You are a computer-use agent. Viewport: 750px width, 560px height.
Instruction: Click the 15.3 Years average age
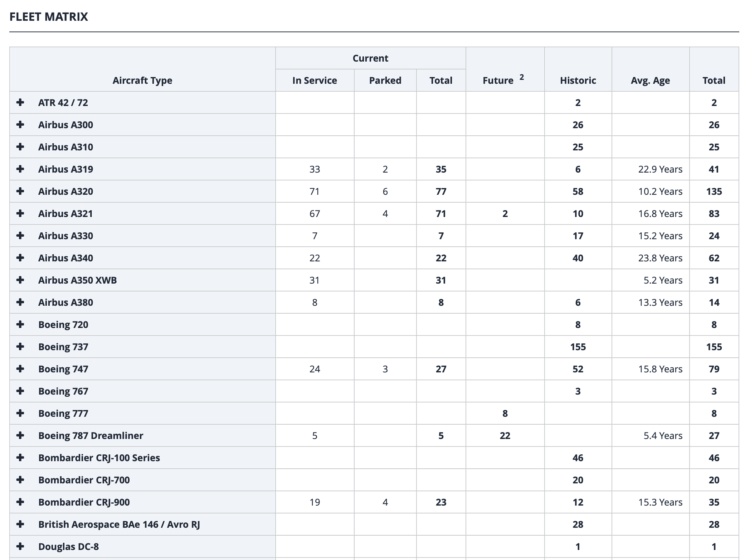click(660, 502)
